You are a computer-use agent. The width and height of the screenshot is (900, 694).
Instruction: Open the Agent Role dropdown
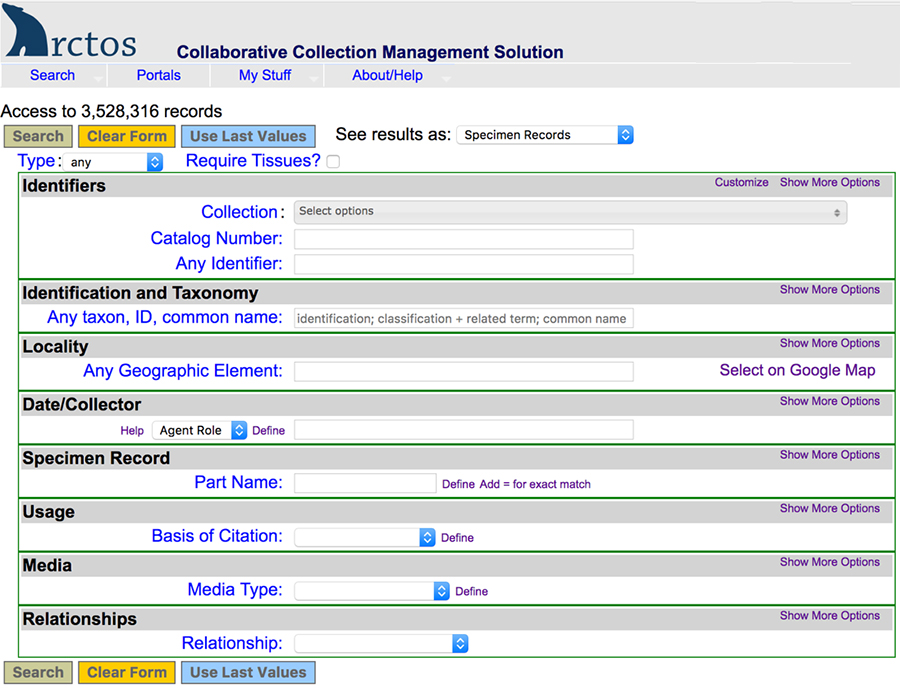pyautogui.click(x=199, y=430)
